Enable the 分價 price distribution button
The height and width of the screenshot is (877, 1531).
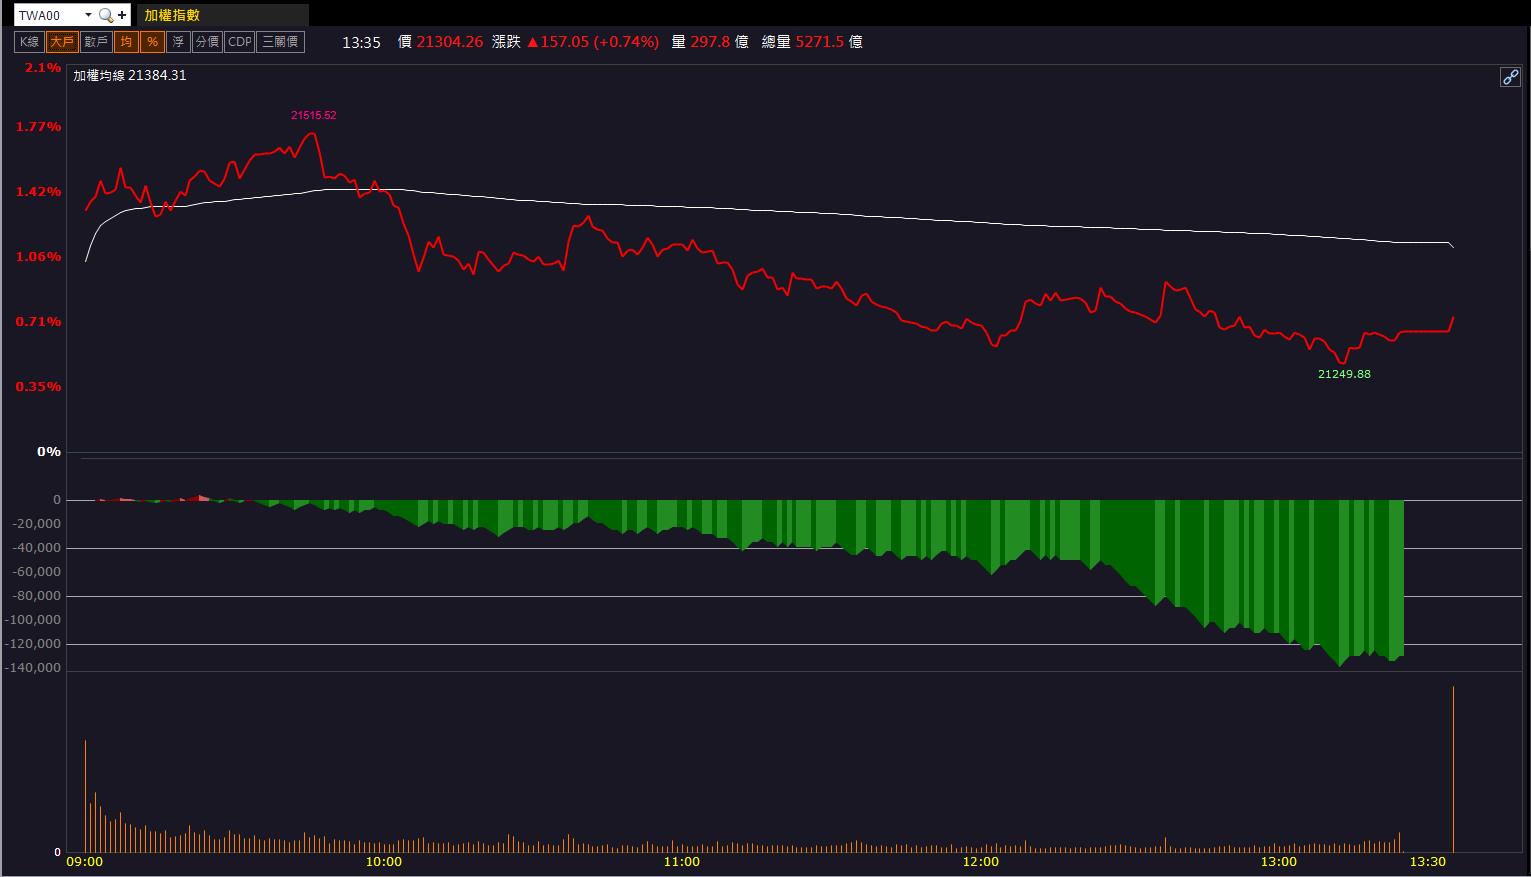[207, 42]
